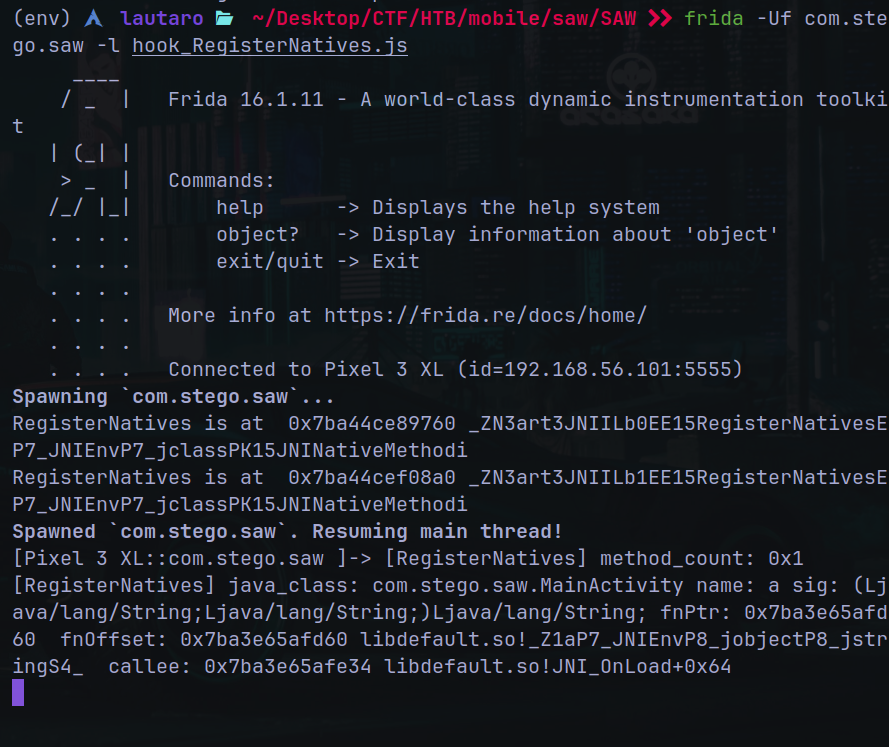
Task: Click the hook_RegisterNatives.js file name
Action: coord(270,46)
